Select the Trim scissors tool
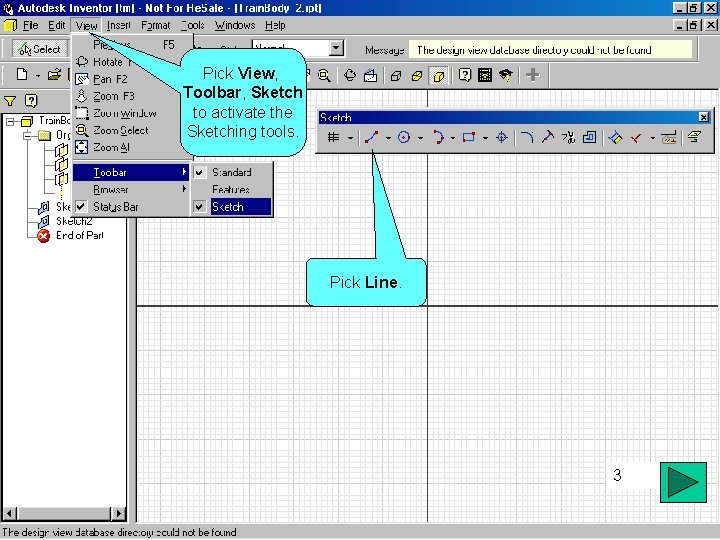The height and width of the screenshot is (540, 720). click(568, 137)
